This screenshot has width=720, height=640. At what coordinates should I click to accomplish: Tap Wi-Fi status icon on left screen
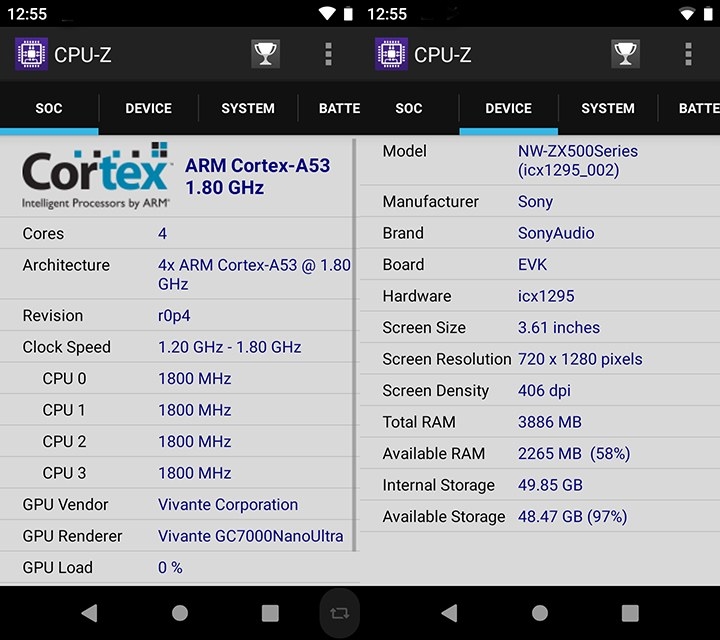(x=327, y=13)
